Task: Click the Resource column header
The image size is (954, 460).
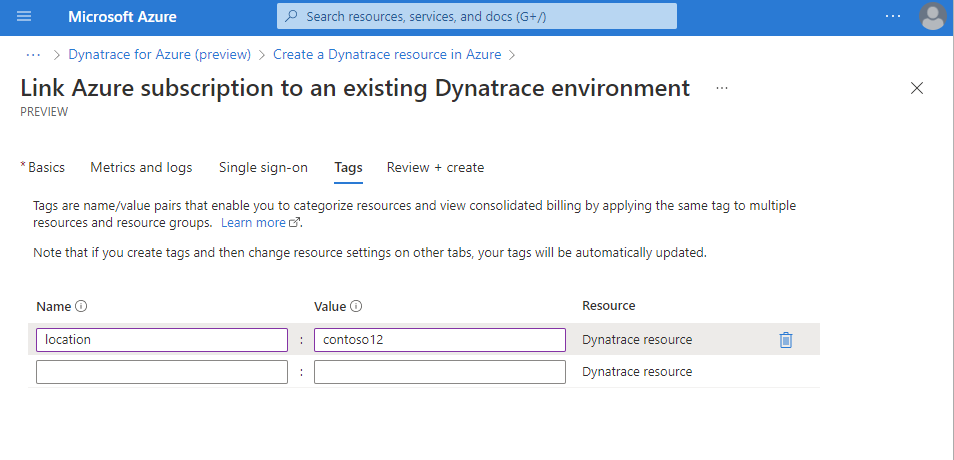Action: [x=608, y=305]
